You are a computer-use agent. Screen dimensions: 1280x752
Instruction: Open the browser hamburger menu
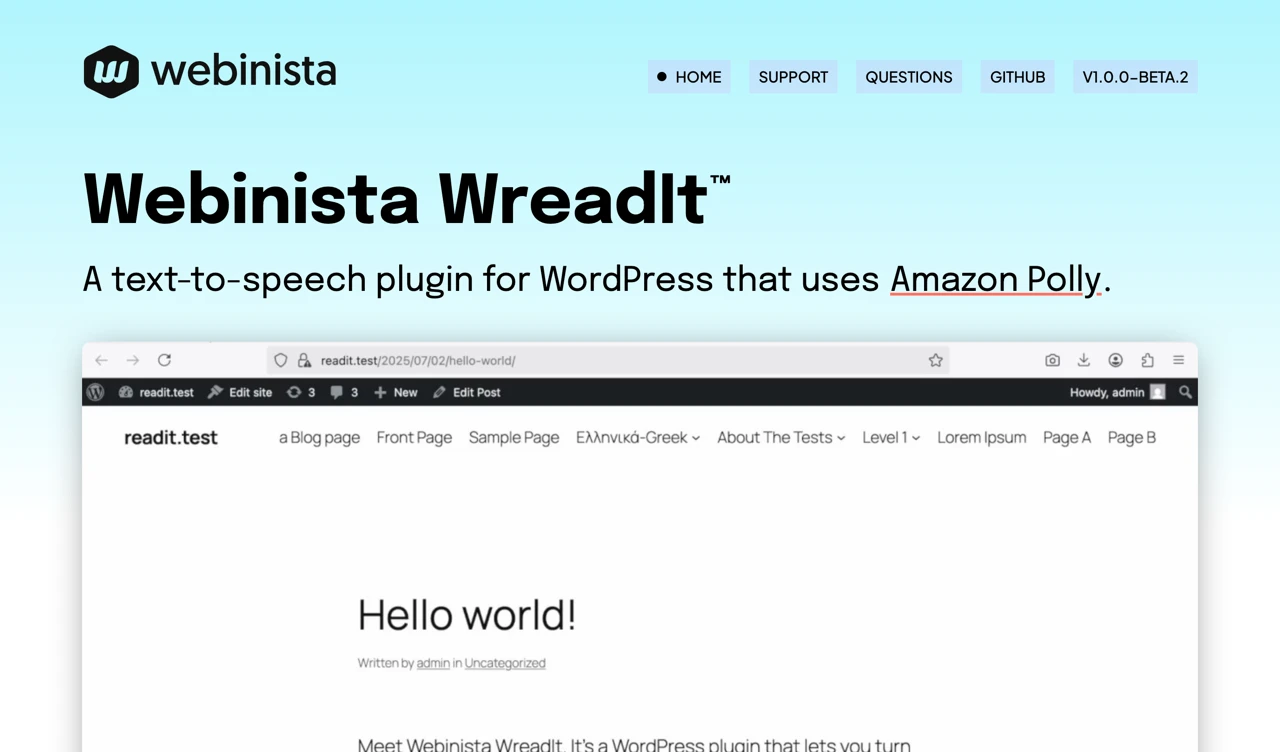click(x=1179, y=360)
